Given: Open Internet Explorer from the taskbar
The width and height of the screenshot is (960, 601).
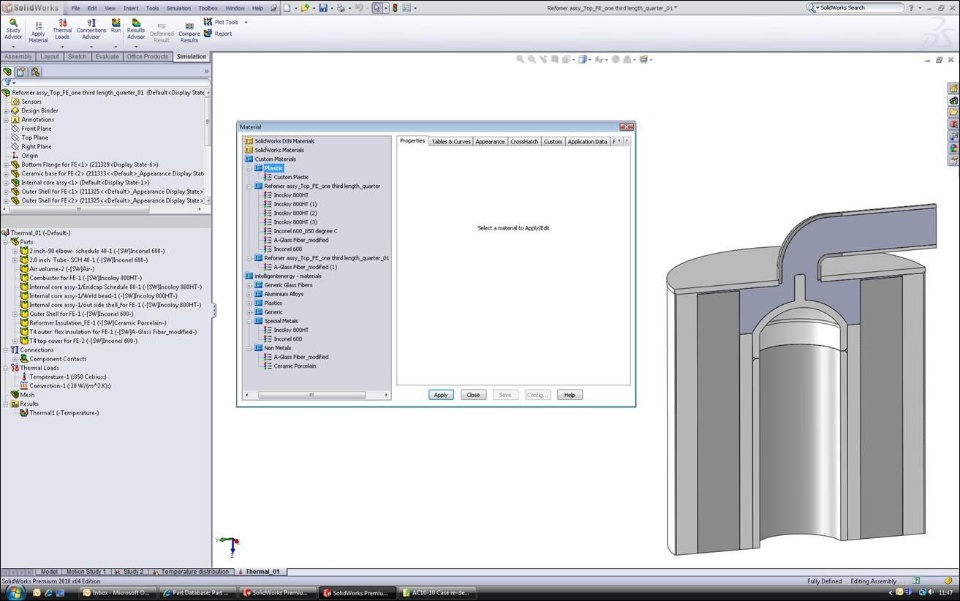Looking at the screenshot, I should coord(48,592).
